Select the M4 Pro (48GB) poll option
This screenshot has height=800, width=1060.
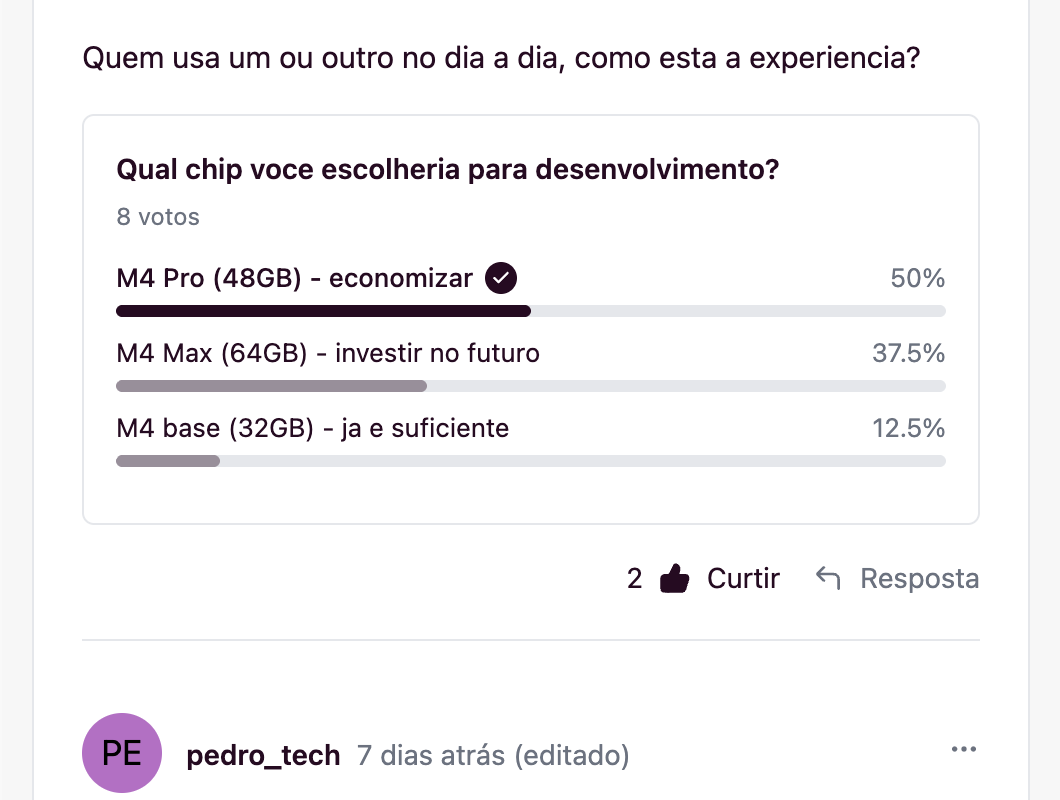coord(294,278)
